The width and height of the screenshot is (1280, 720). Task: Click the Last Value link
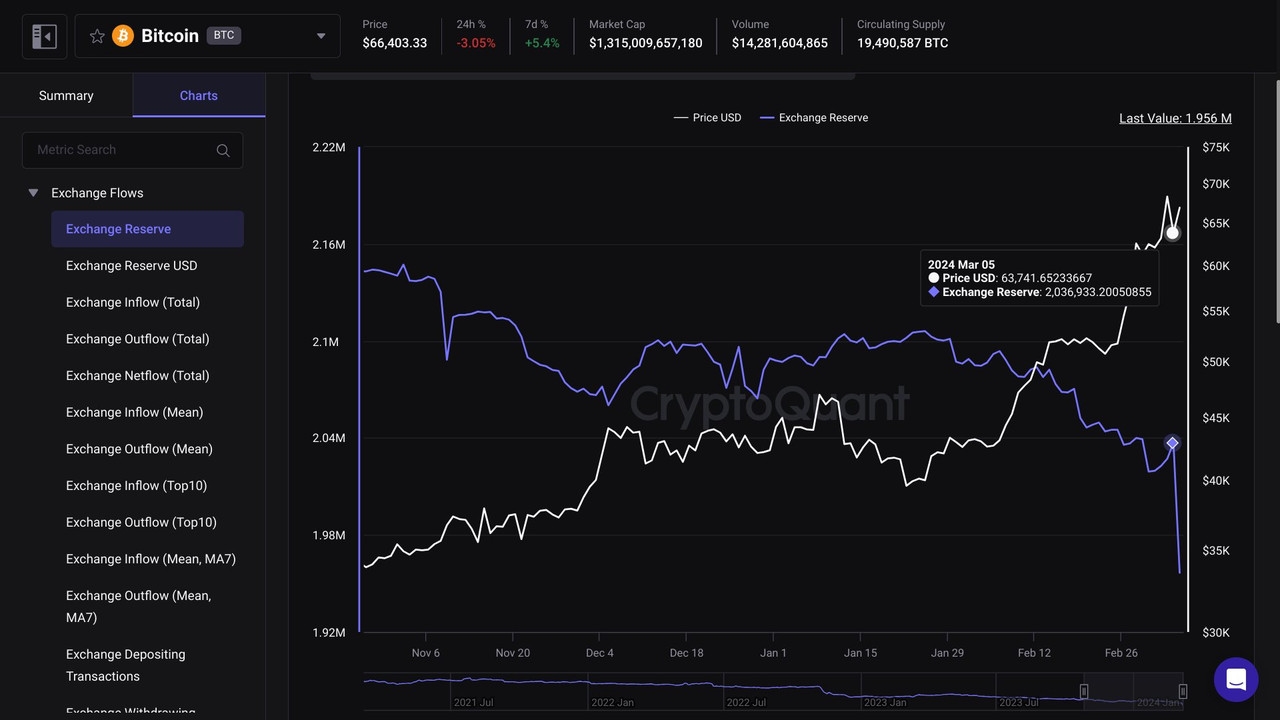[x=1175, y=118]
